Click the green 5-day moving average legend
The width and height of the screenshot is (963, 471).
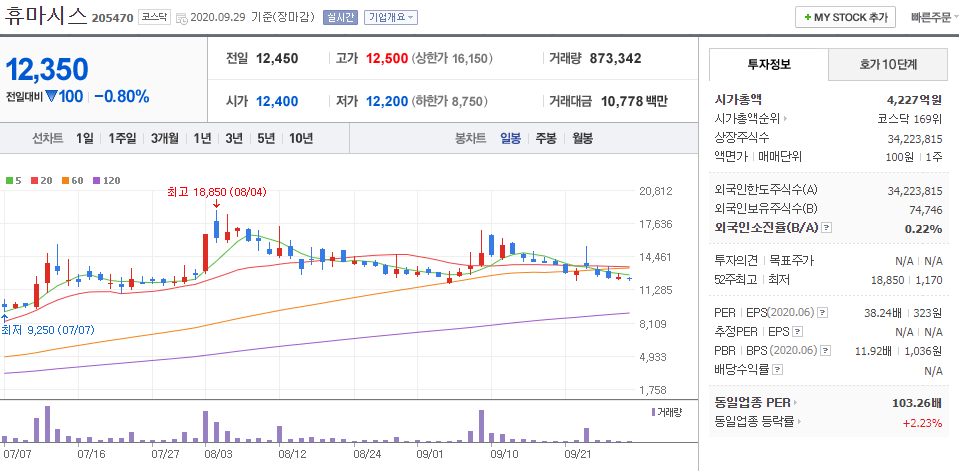click(14, 181)
